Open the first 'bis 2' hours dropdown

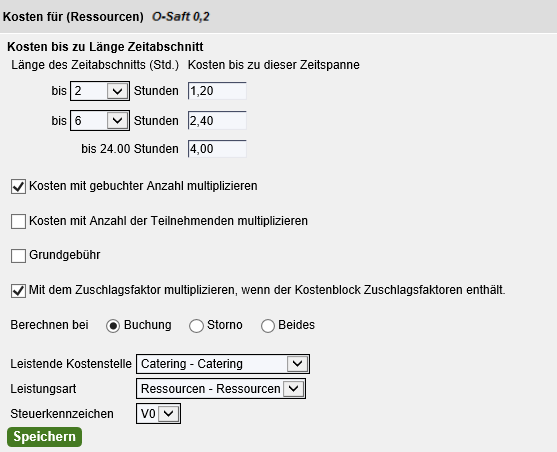[100, 91]
